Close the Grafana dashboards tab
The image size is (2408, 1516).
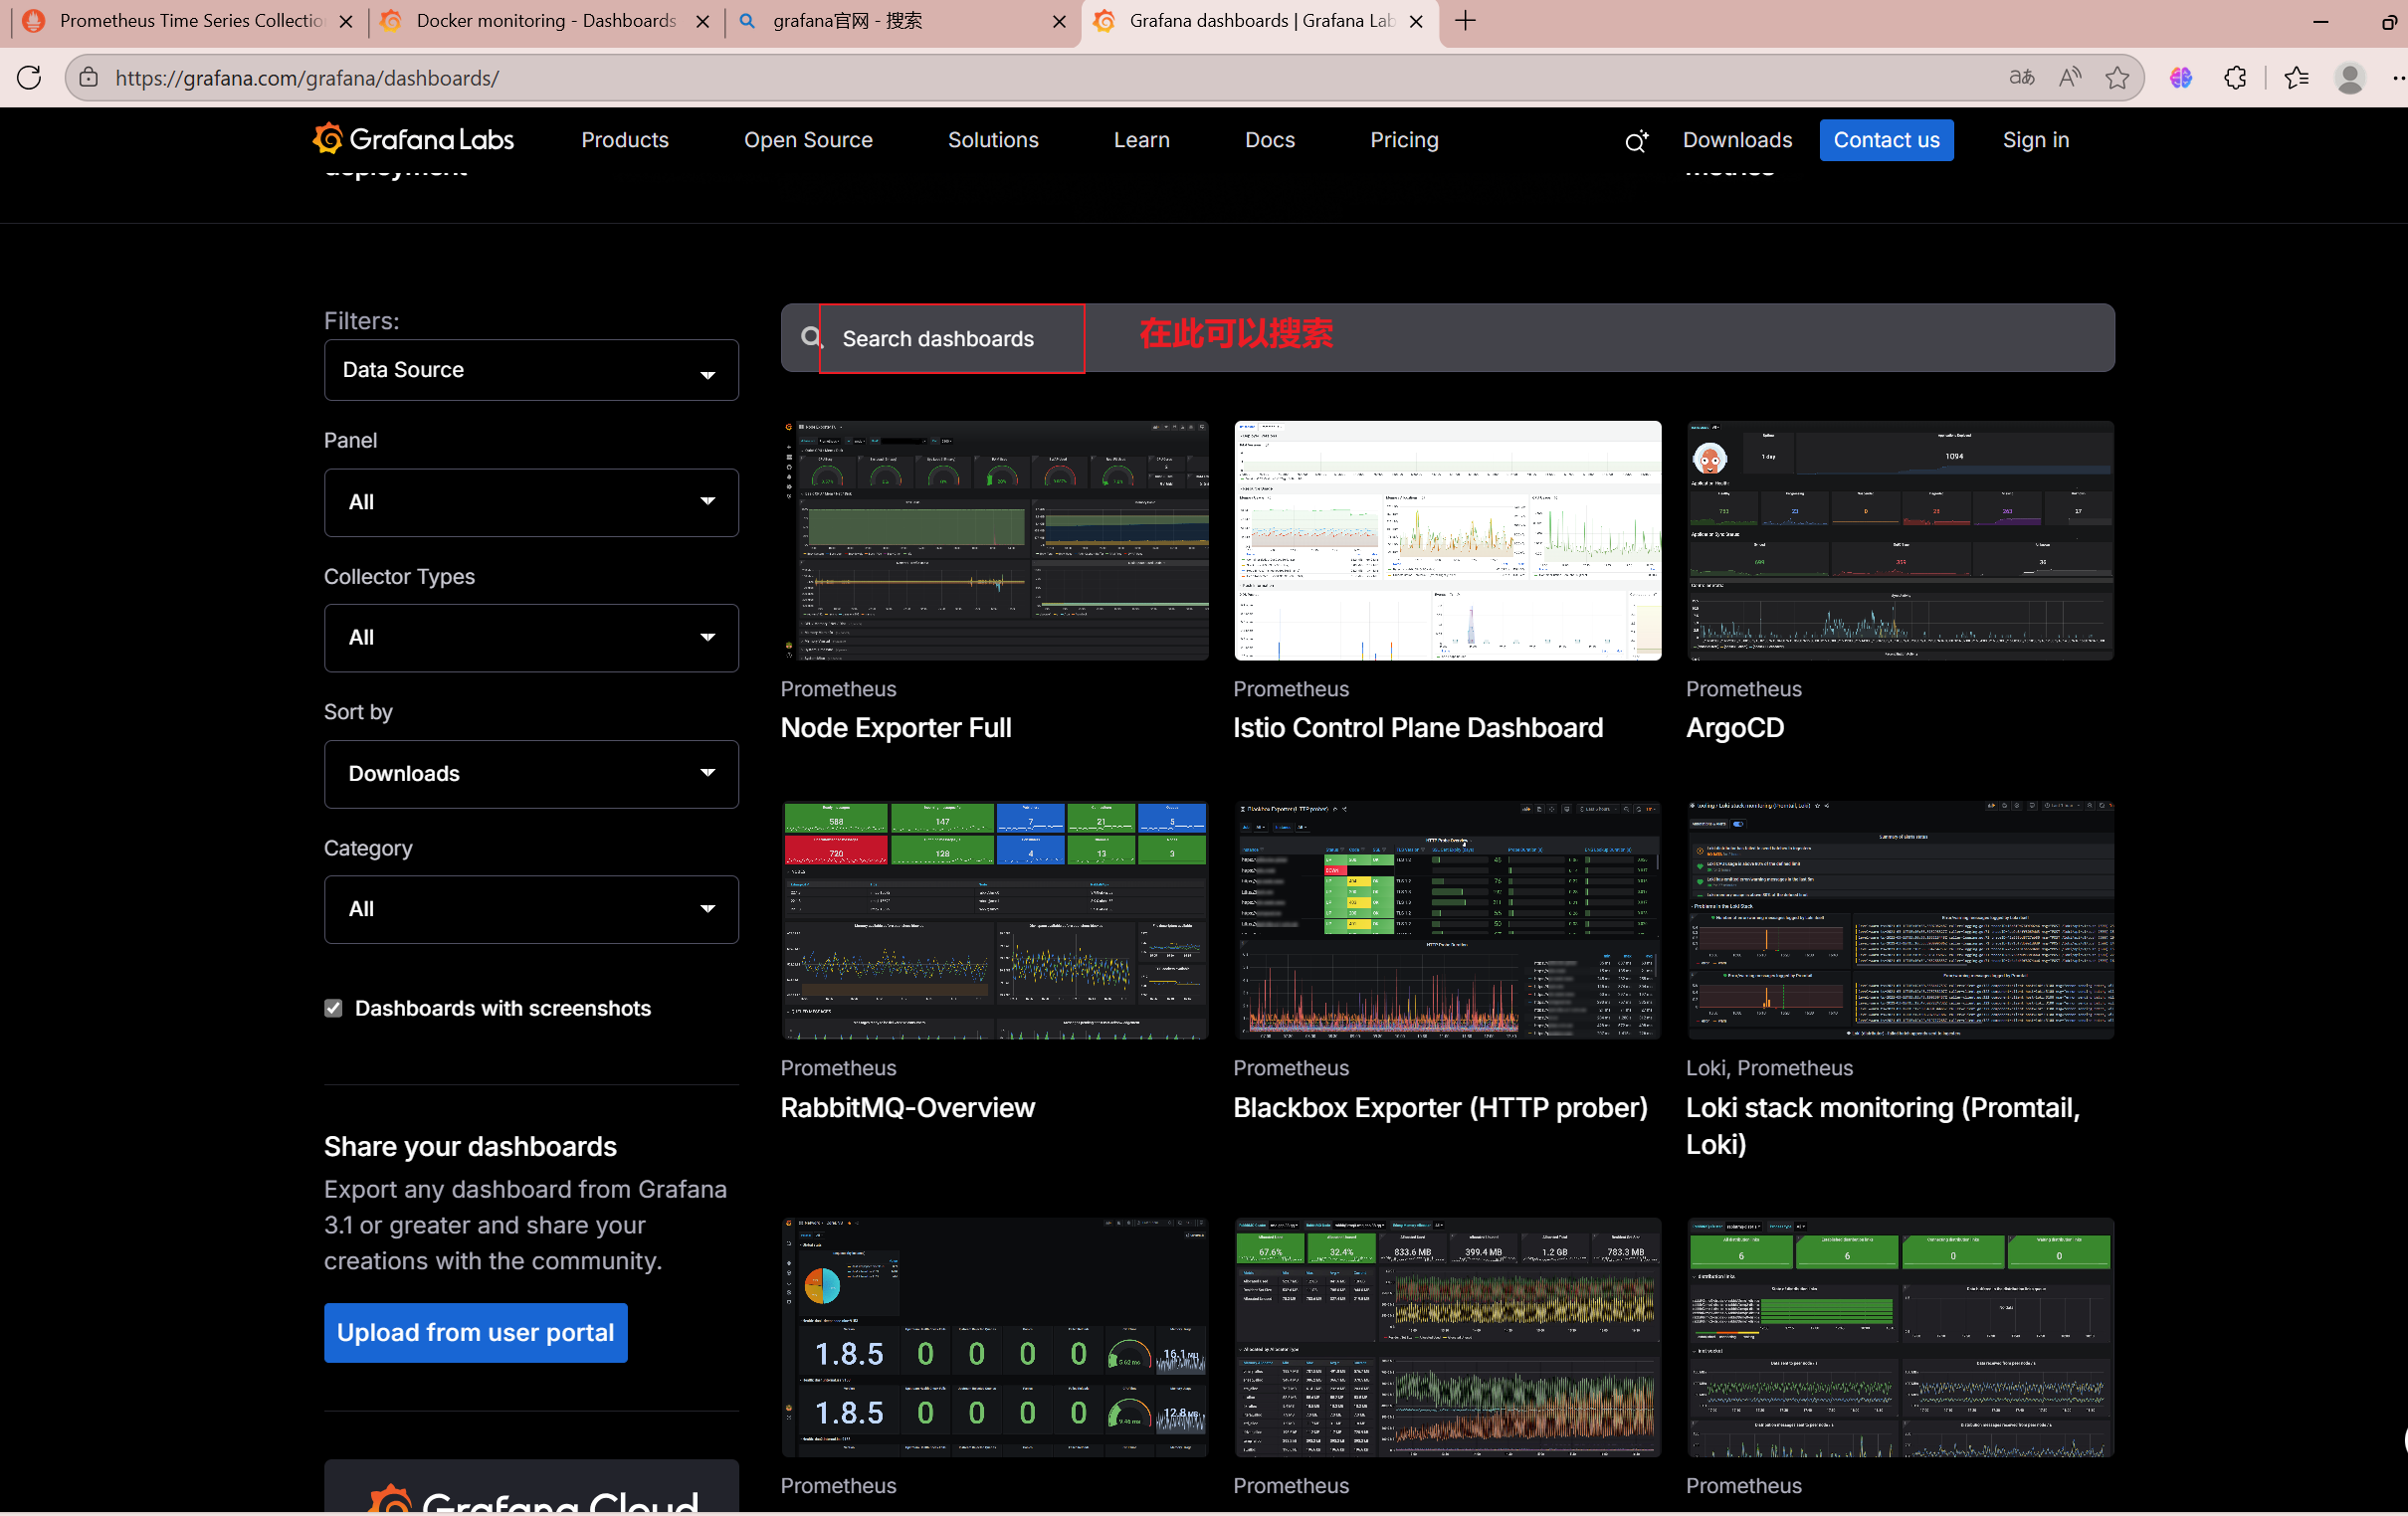point(1415,21)
